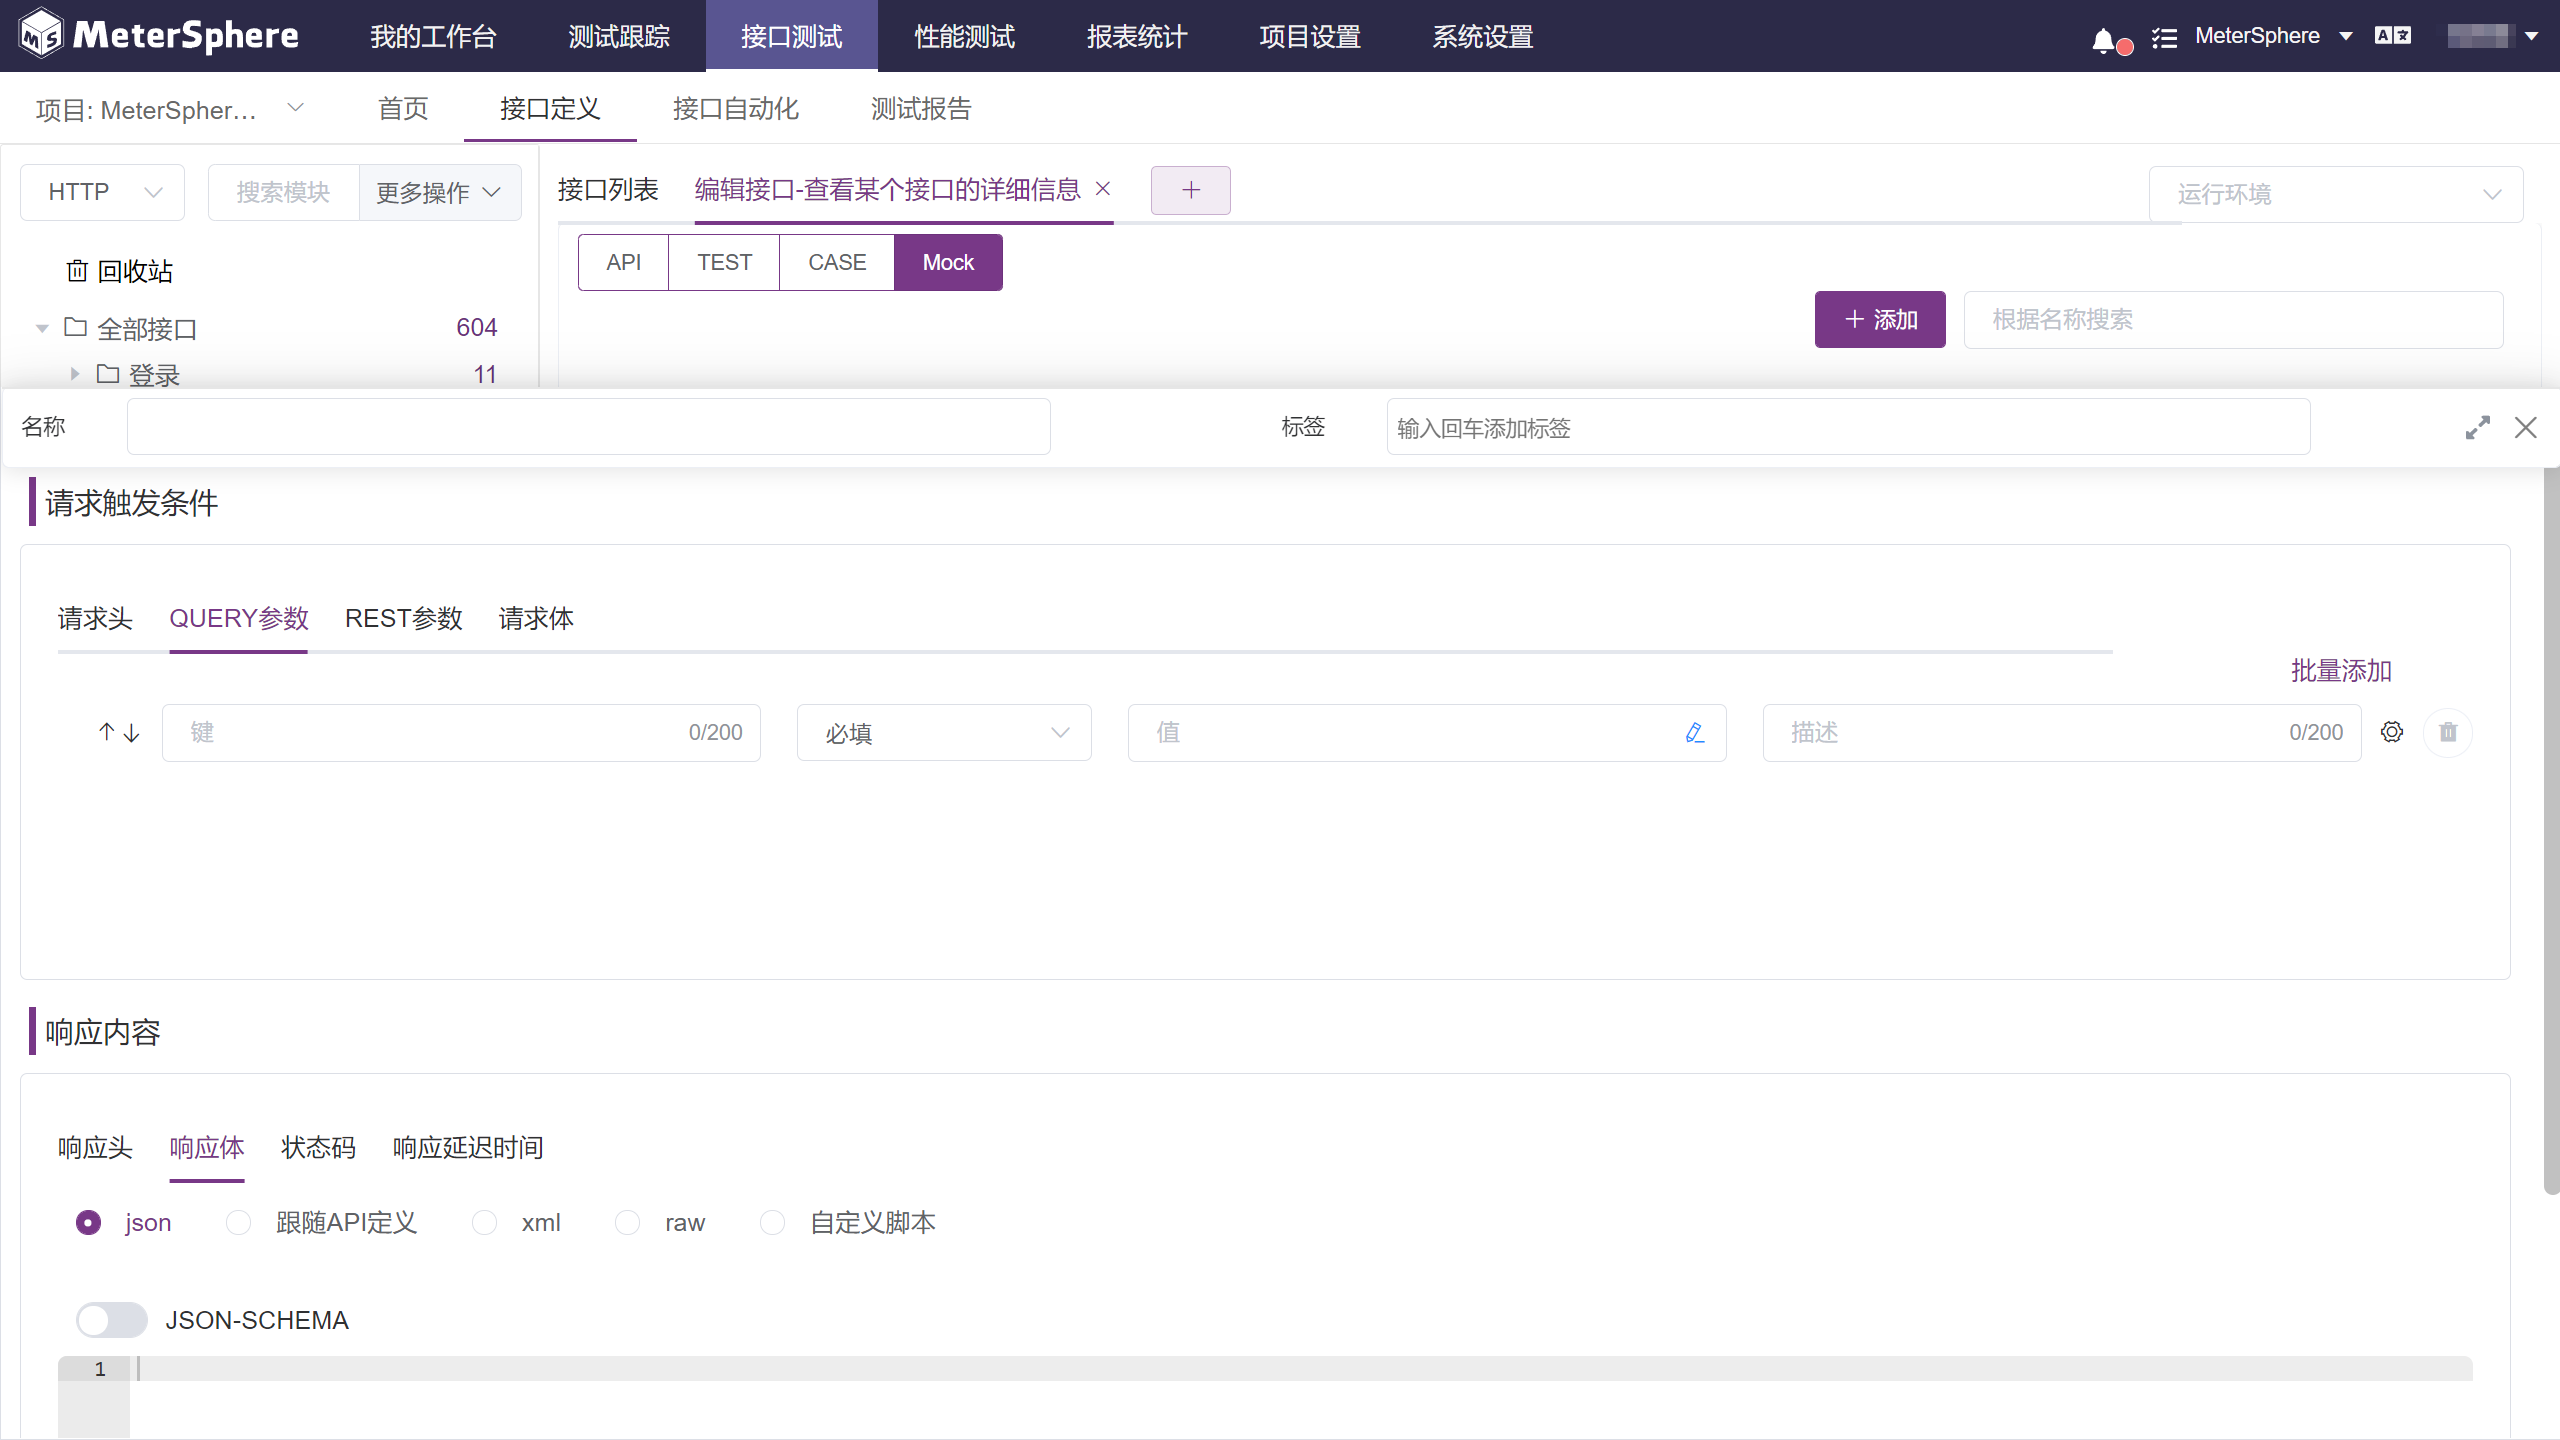The image size is (2560, 1440).
Task: Click the 名称 input field to edit
Action: (x=587, y=427)
